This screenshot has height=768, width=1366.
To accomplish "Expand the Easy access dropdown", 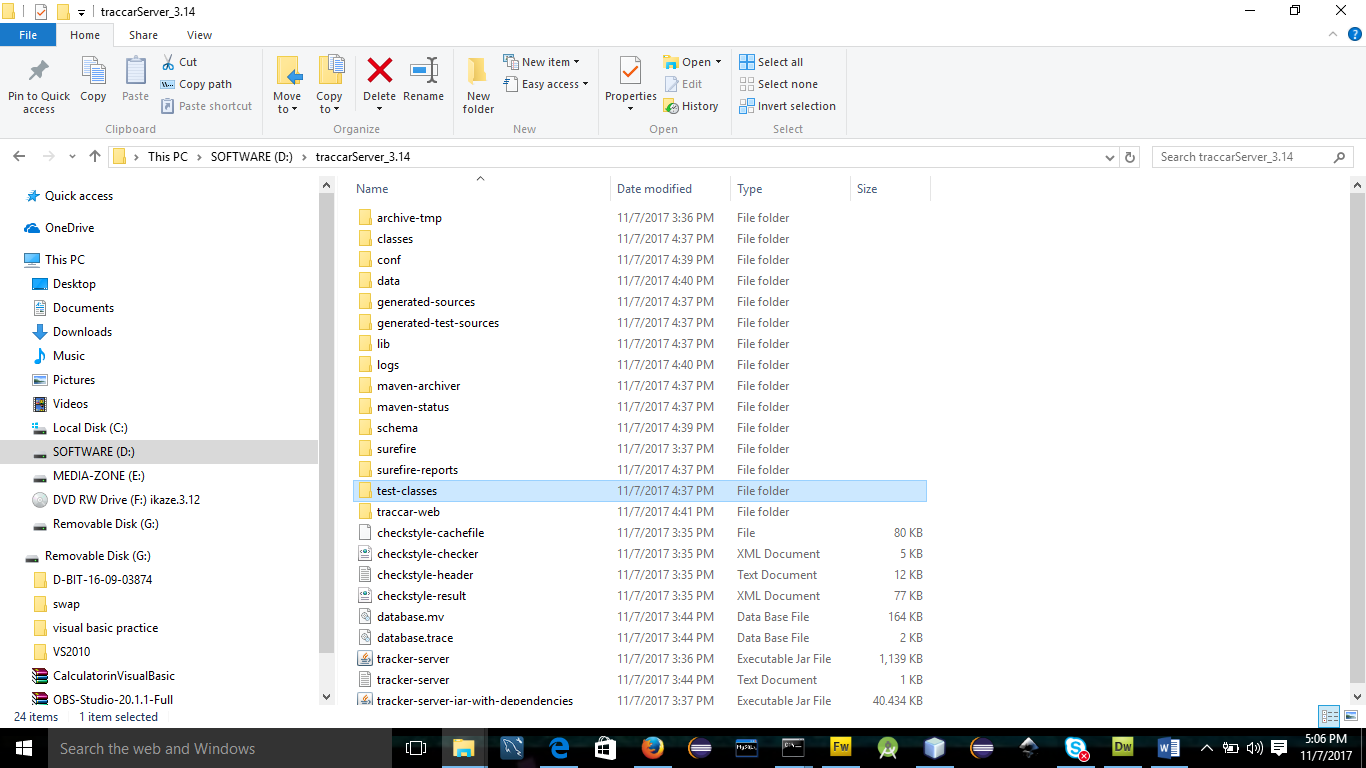I will point(546,84).
